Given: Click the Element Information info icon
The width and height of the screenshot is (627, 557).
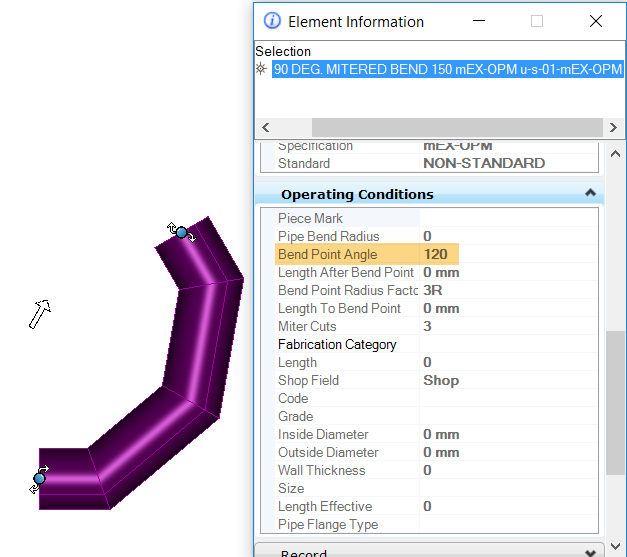Looking at the screenshot, I should click(x=272, y=21).
